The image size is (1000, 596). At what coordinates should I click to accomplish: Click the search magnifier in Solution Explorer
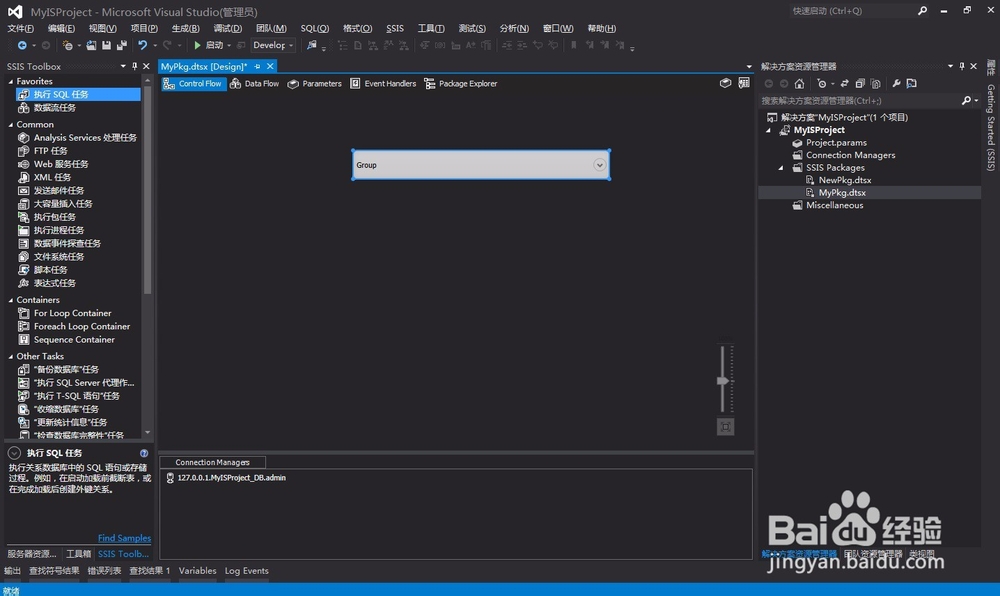click(x=967, y=100)
